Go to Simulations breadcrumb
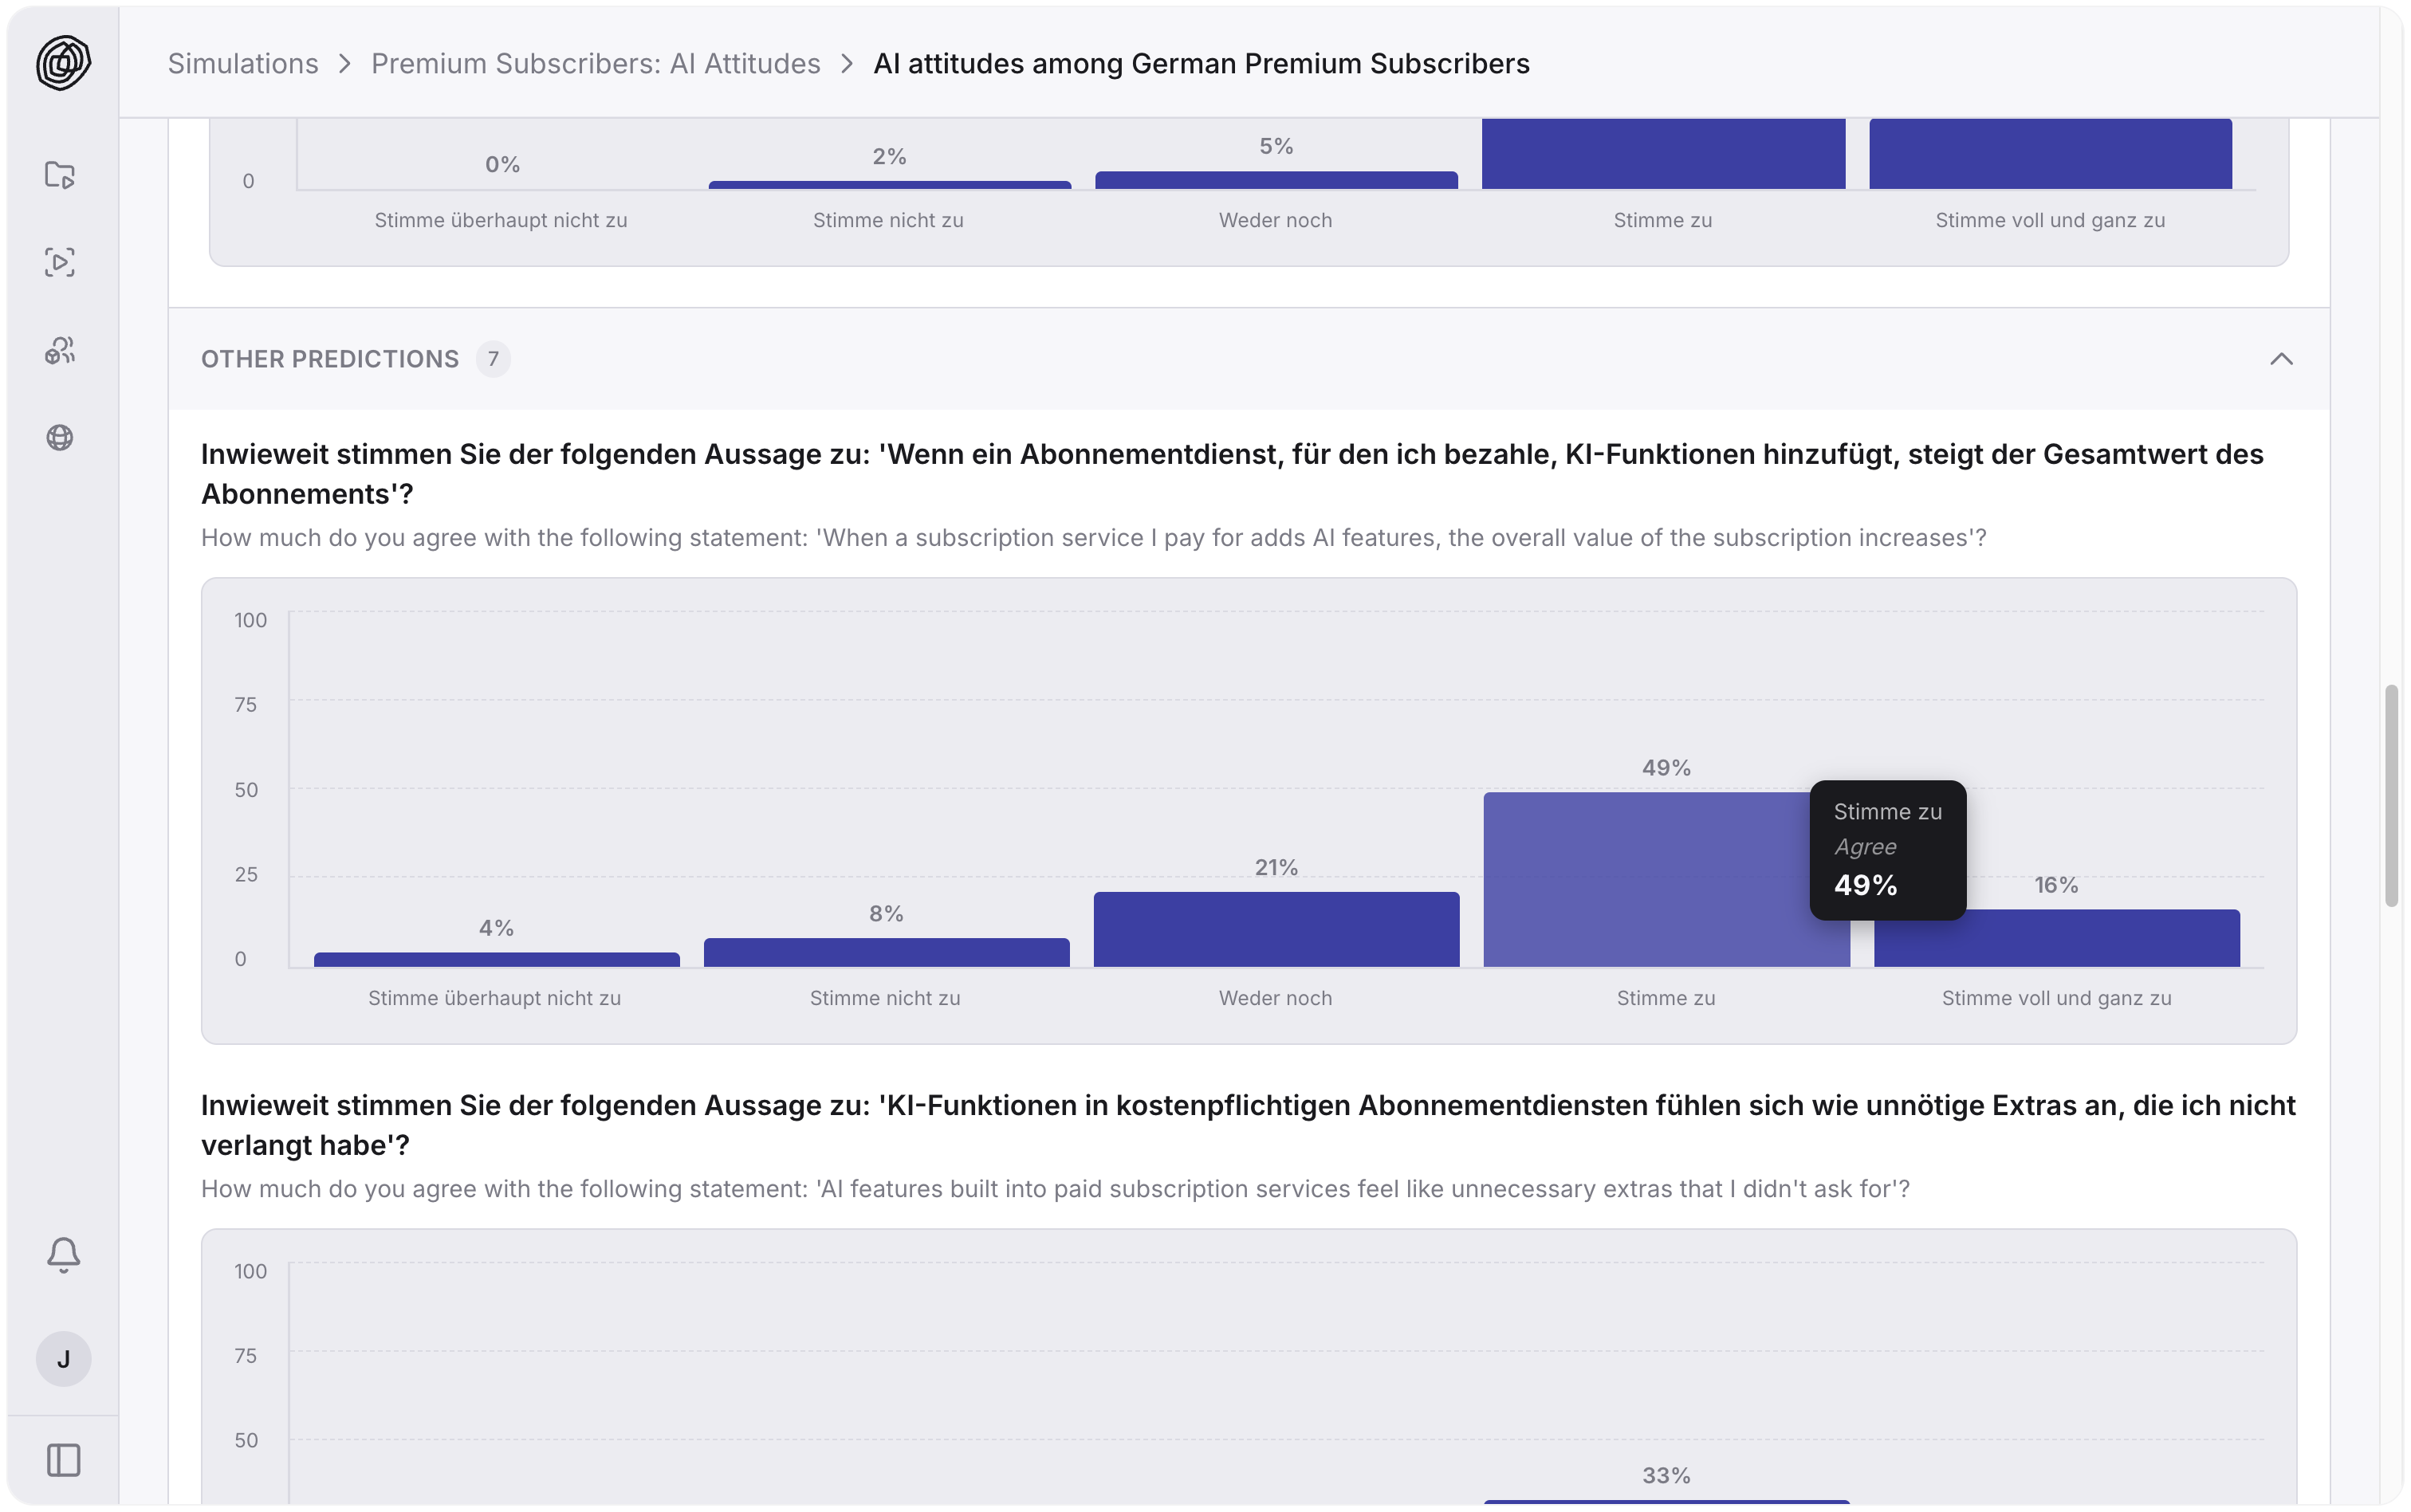This screenshot has width=2411, height=1512. (x=243, y=63)
